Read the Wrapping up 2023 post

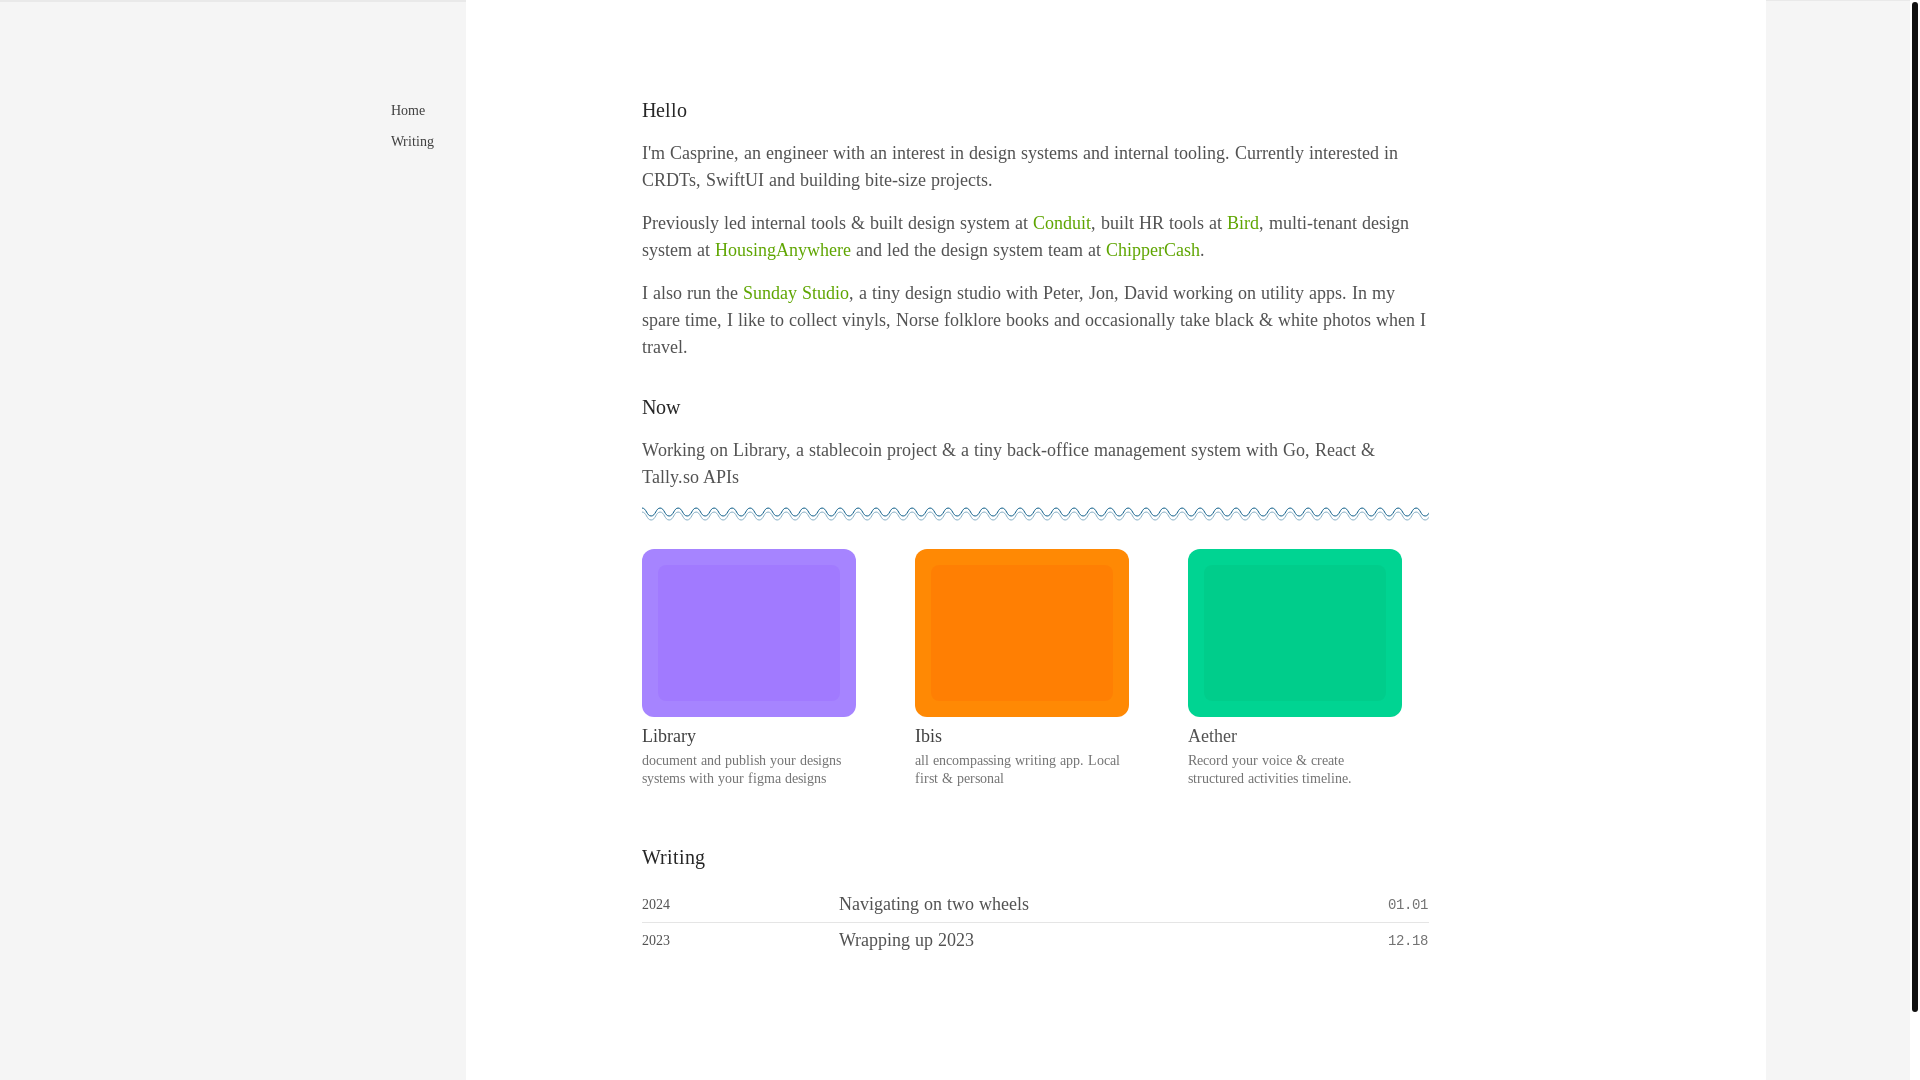[x=906, y=940]
